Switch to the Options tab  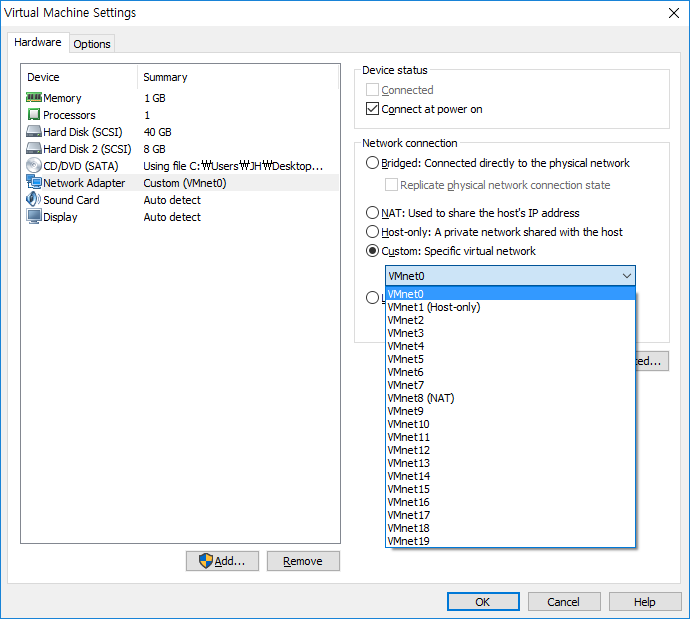pos(92,44)
